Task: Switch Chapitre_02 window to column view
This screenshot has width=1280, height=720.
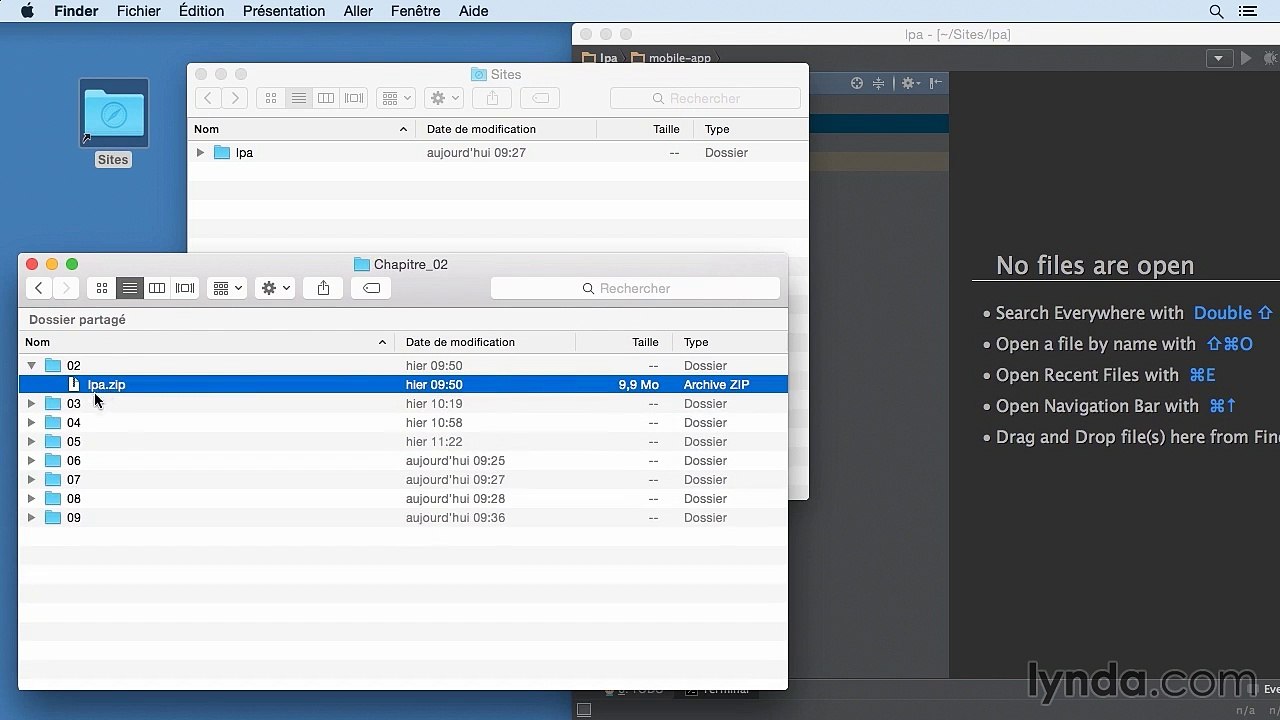Action: tap(157, 288)
